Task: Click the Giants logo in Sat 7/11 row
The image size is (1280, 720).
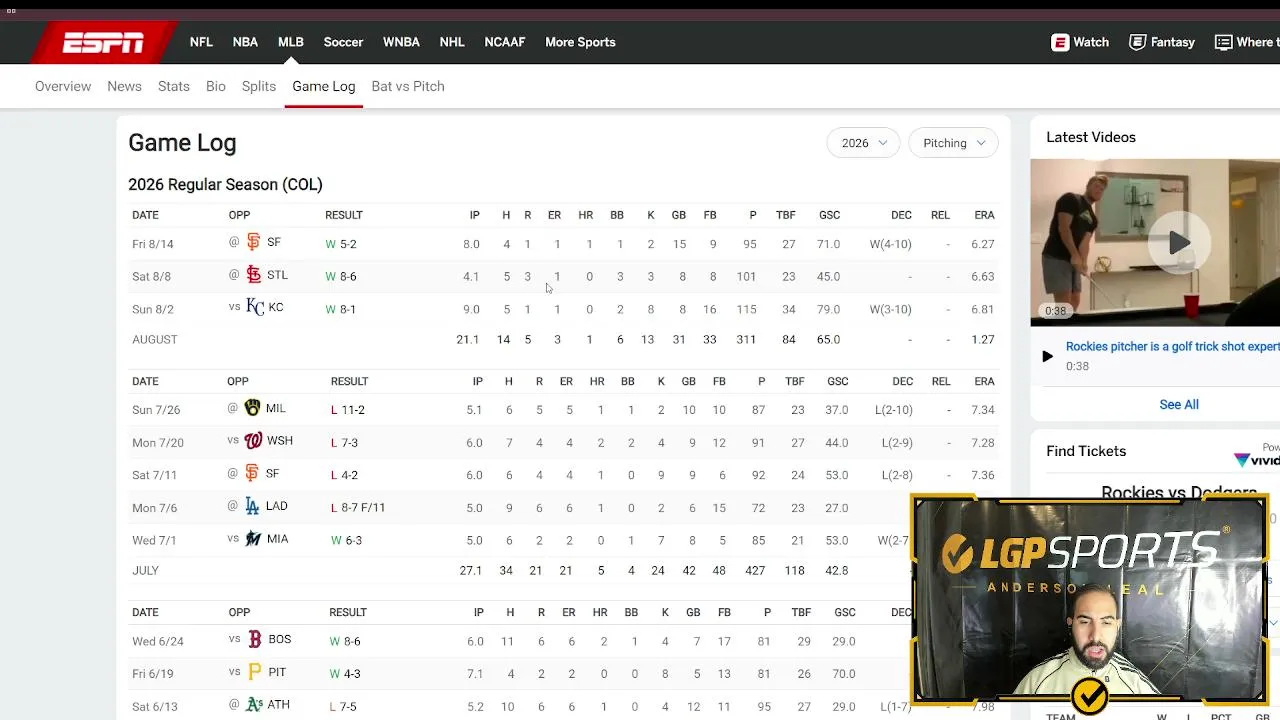Action: coord(252,473)
